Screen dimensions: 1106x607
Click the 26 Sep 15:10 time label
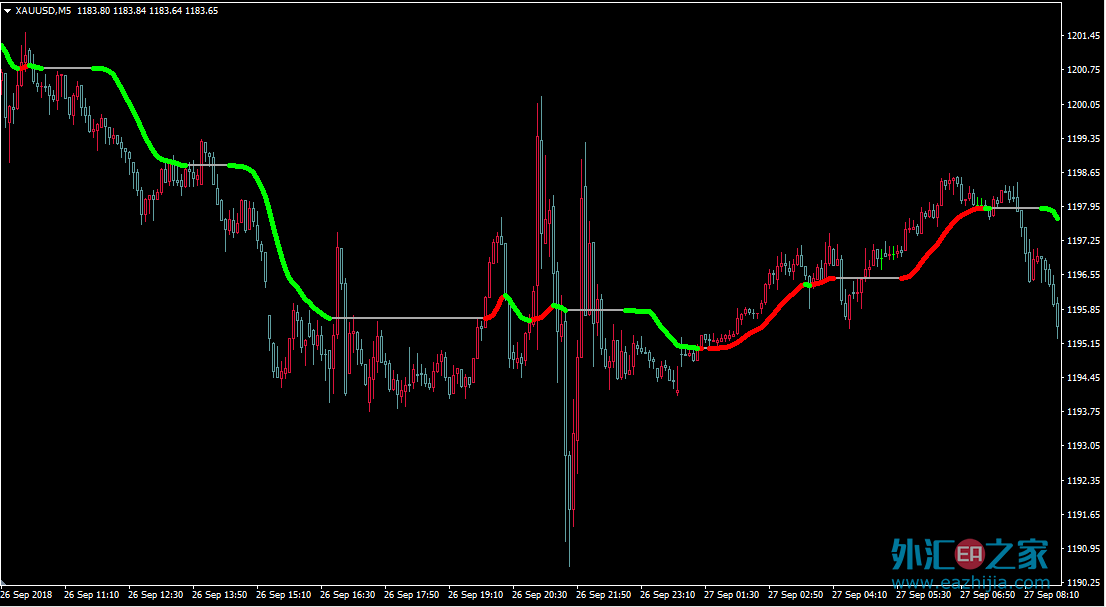point(284,595)
